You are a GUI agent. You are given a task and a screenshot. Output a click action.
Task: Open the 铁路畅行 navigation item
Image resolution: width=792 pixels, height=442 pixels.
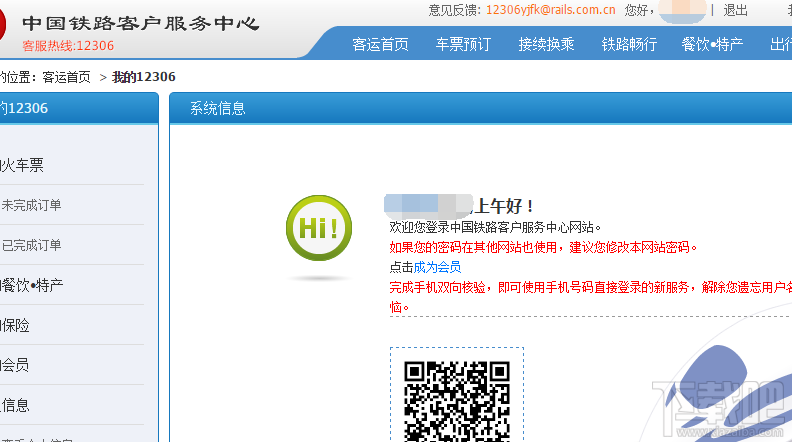[x=629, y=44]
